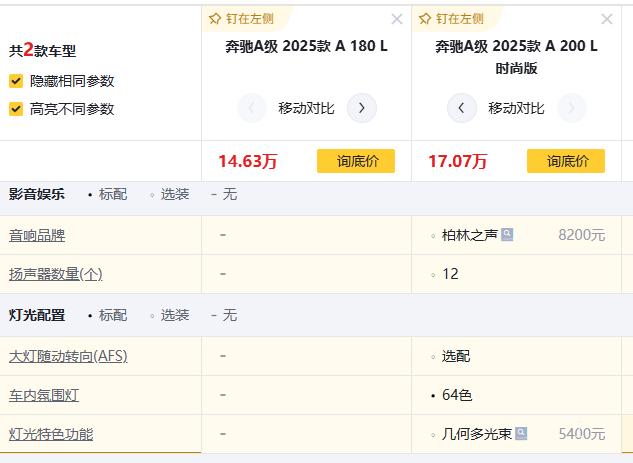Open the 车内氛围灯 parameter link
The image size is (633, 463).
[44, 395]
